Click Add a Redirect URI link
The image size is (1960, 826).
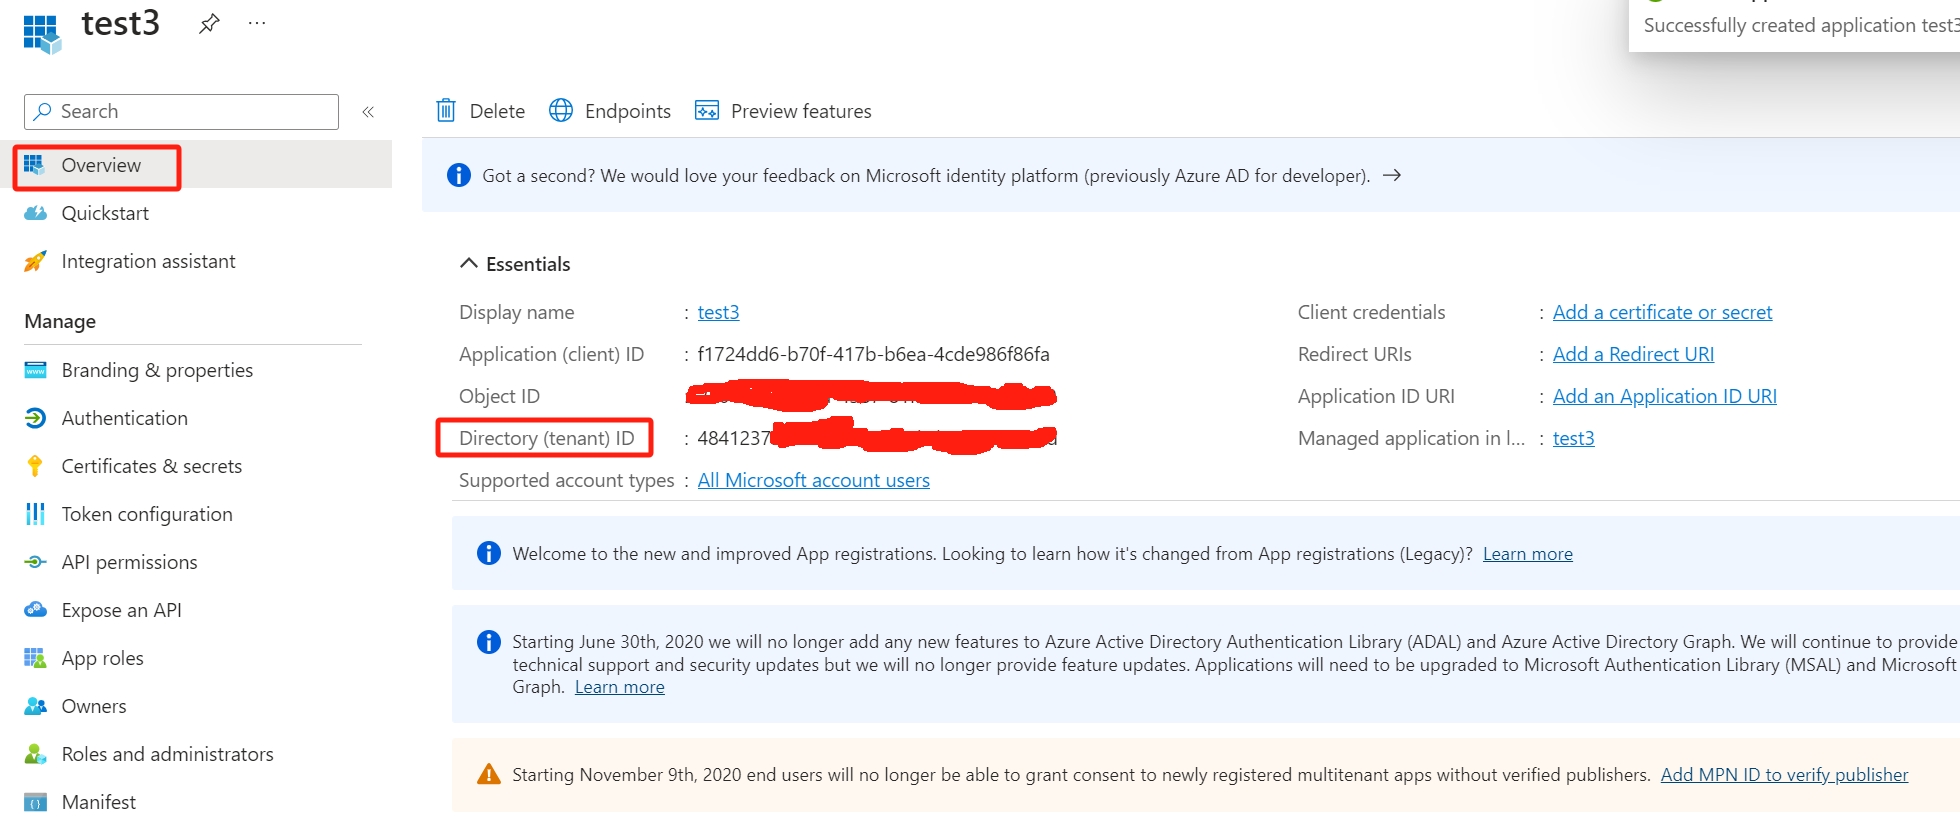pos(1633,354)
